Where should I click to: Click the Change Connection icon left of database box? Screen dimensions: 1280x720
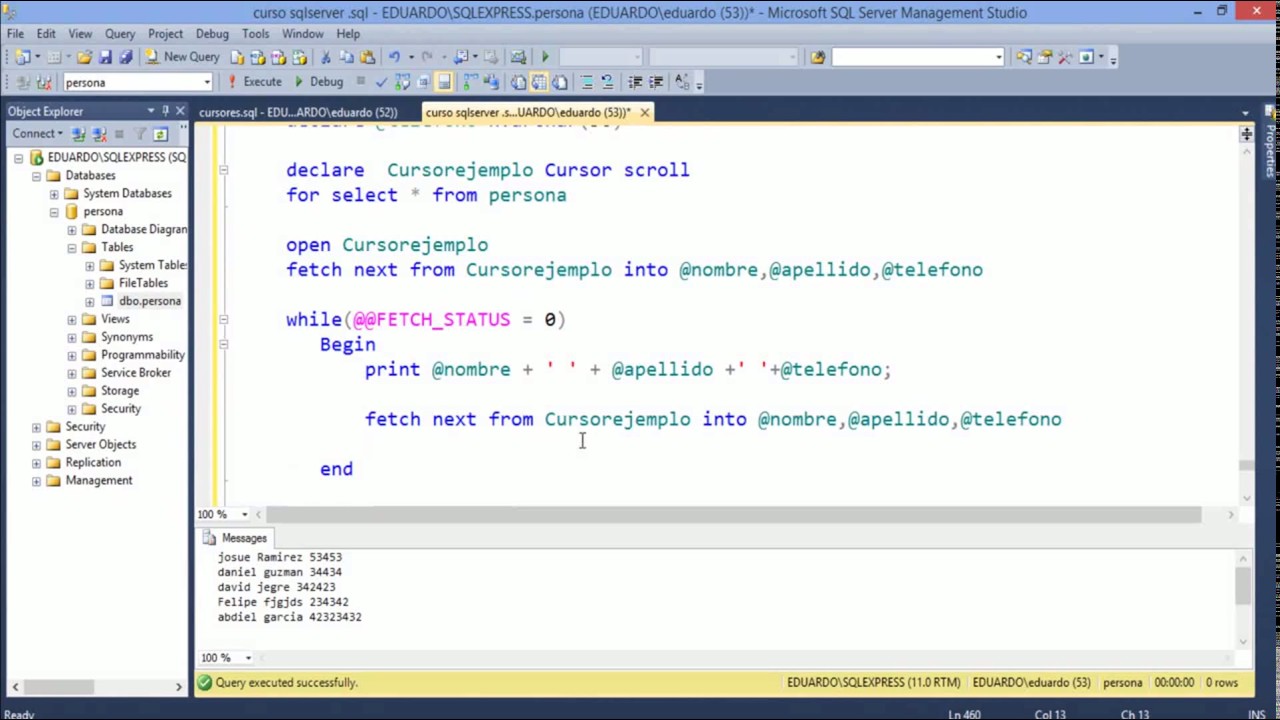(x=43, y=82)
